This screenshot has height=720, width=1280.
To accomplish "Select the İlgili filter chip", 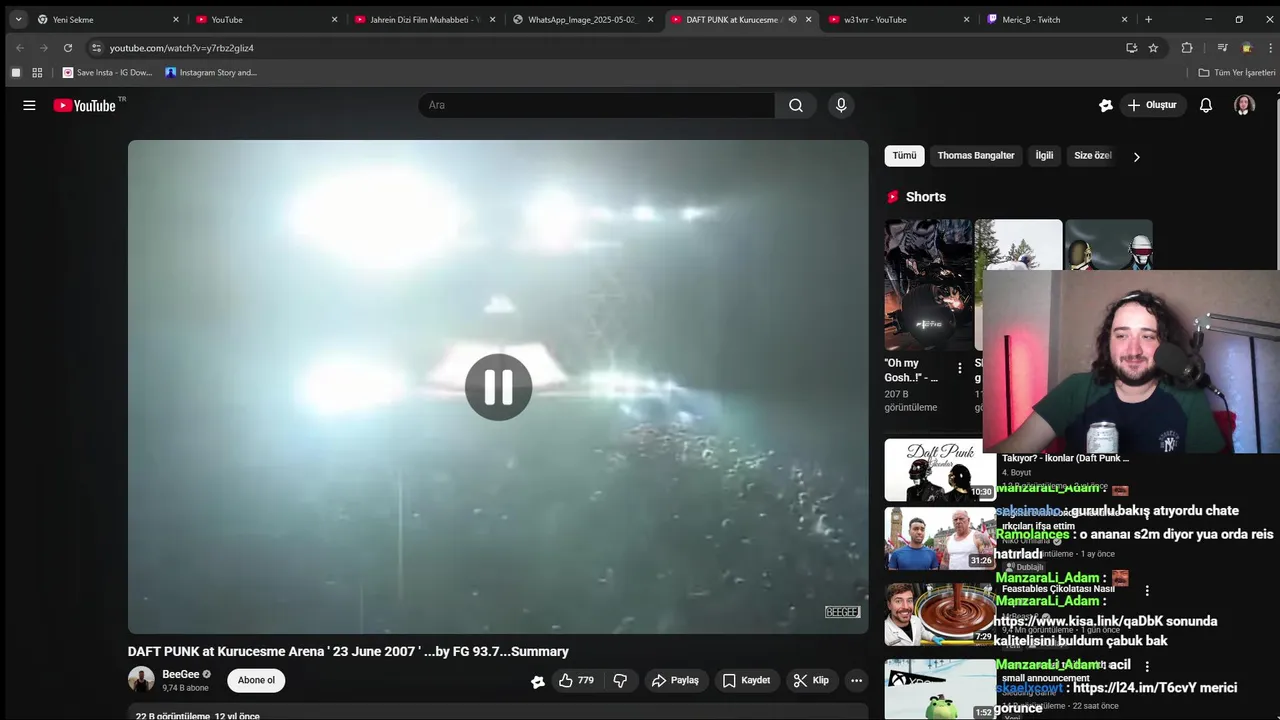I will (x=1044, y=156).
